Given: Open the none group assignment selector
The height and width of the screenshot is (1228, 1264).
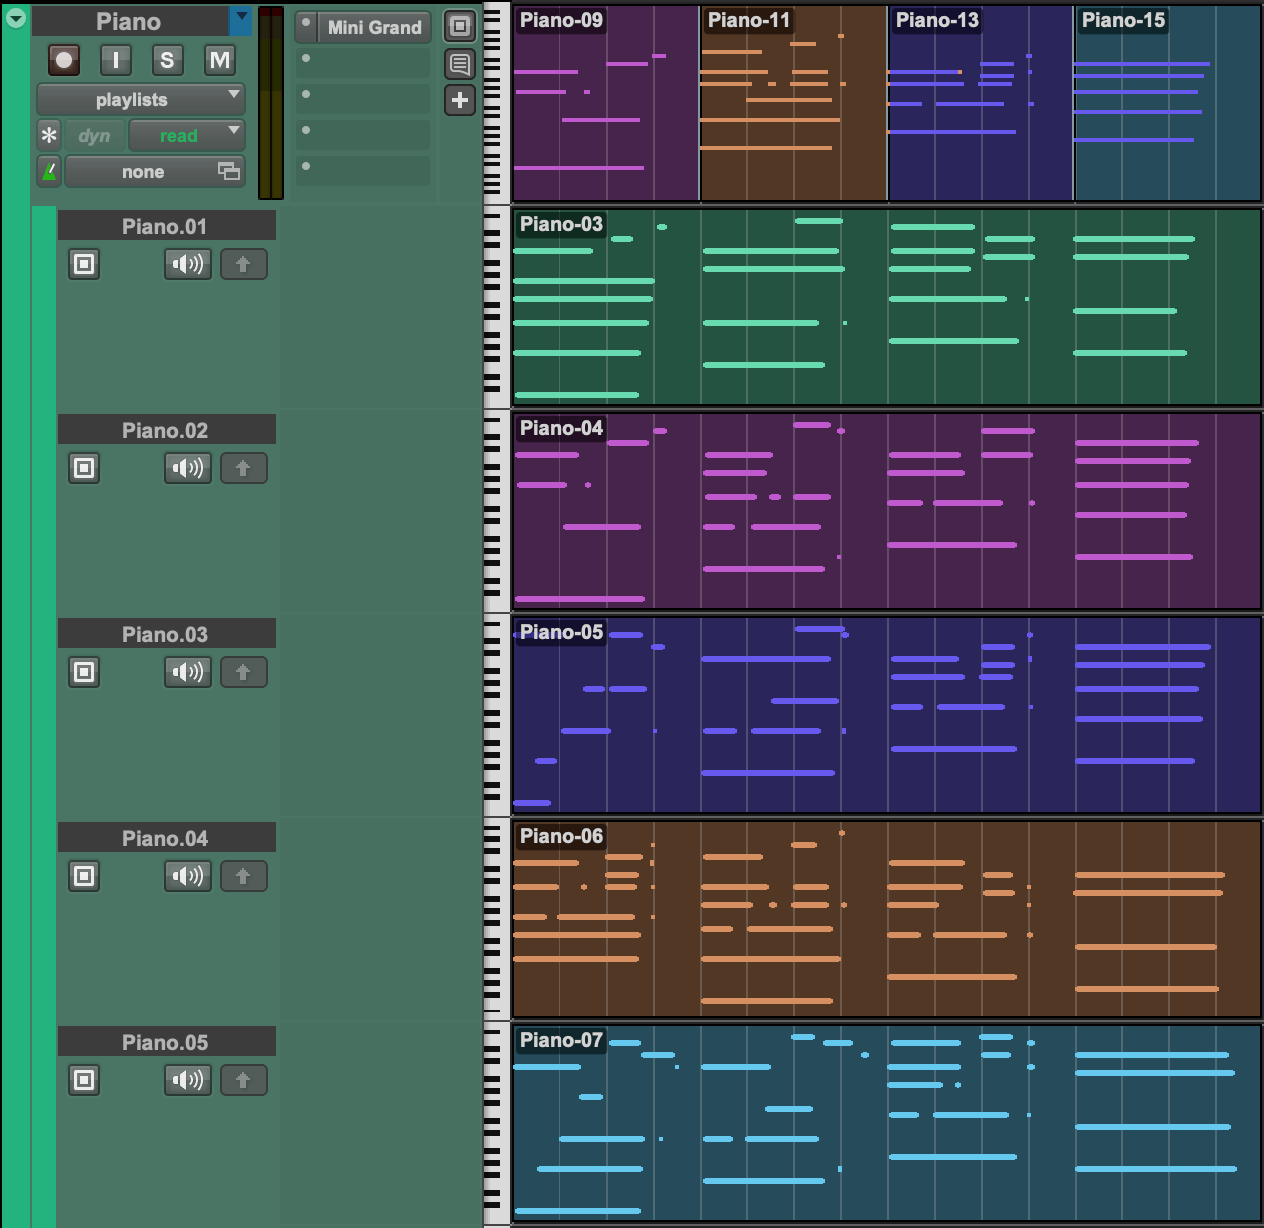Looking at the screenshot, I should coord(155,172).
